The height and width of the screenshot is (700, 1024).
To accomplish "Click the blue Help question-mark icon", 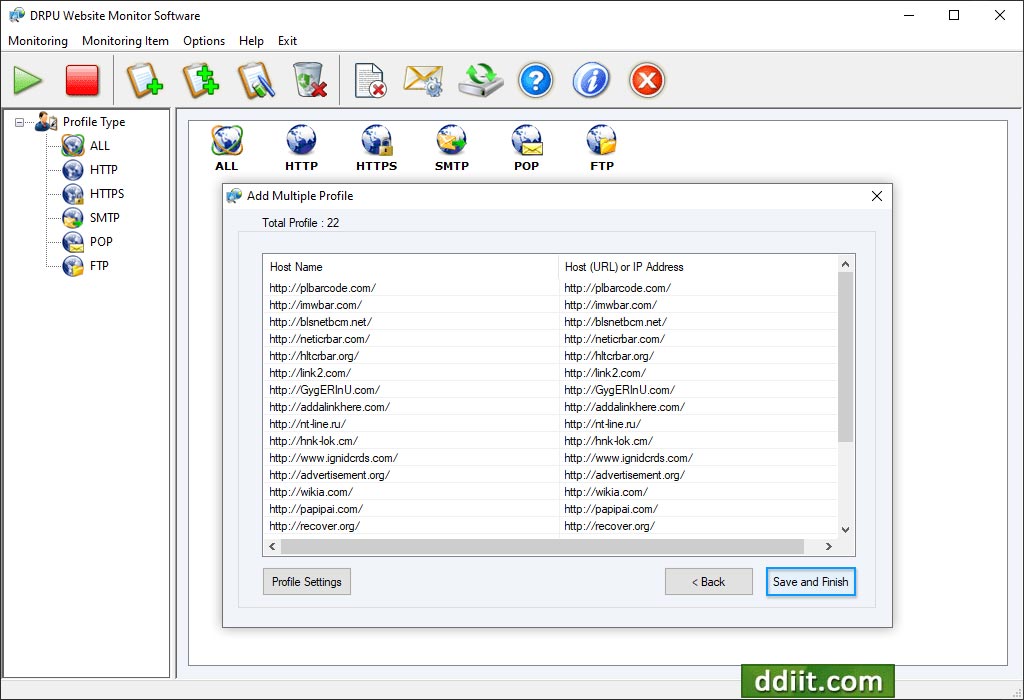I will click(x=536, y=80).
